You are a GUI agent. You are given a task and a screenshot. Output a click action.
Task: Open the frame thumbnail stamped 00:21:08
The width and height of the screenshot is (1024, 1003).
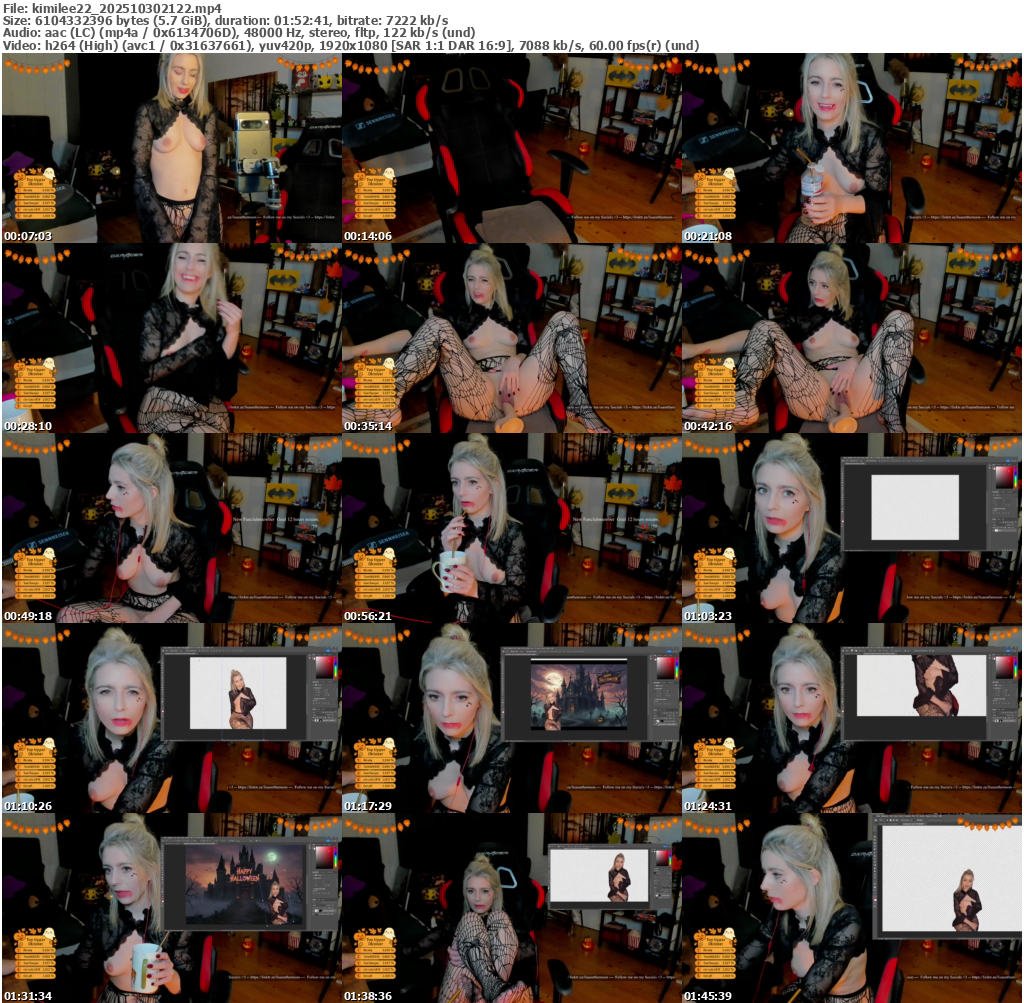[x=852, y=148]
